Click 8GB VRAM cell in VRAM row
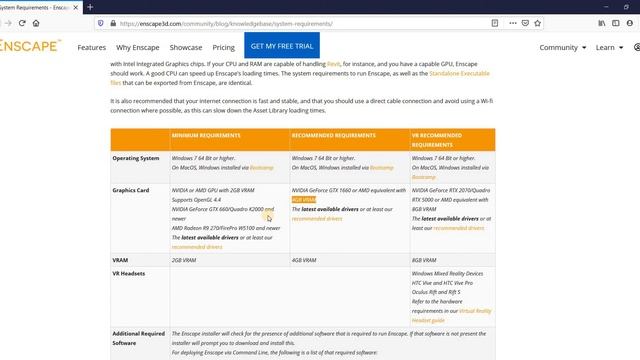Viewport: 640px width, 360px height. 424,260
